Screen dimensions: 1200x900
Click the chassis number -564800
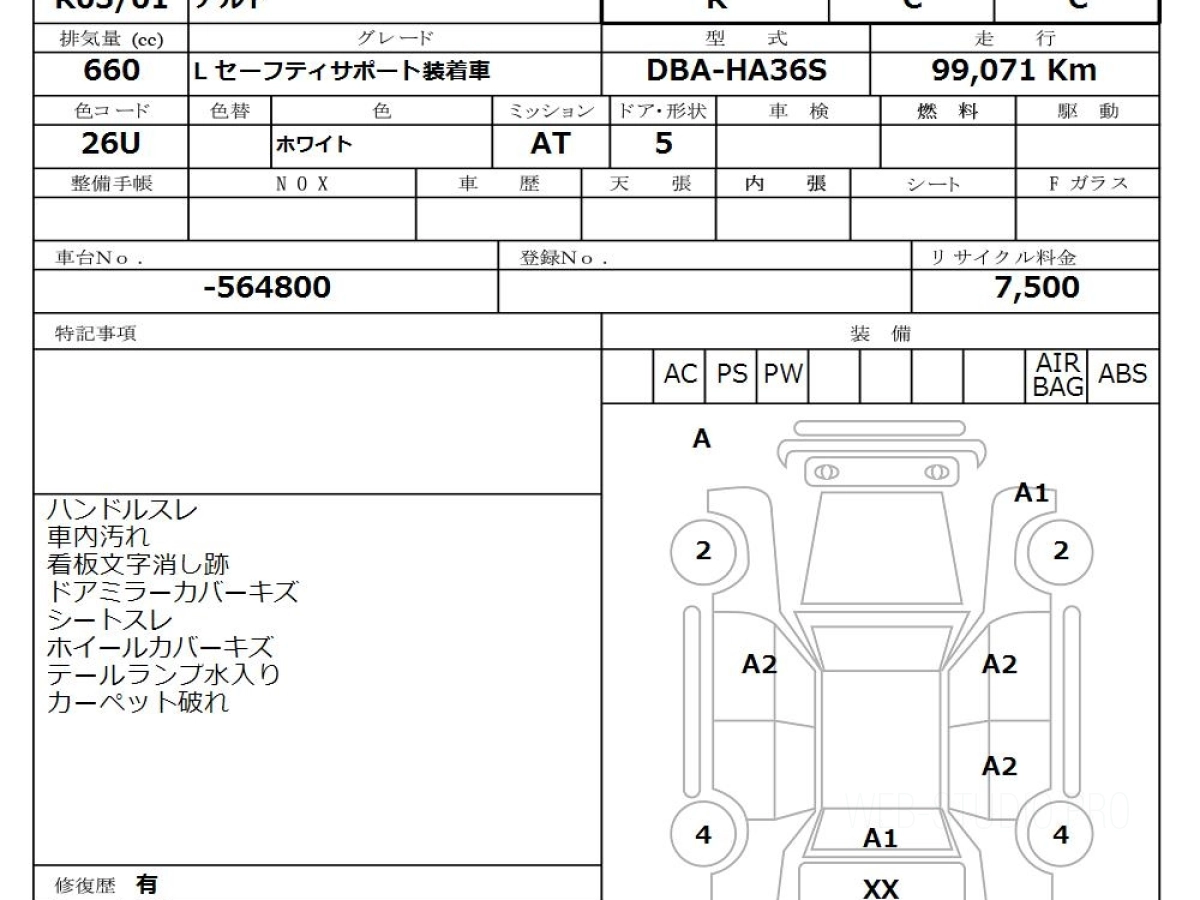pos(266,288)
